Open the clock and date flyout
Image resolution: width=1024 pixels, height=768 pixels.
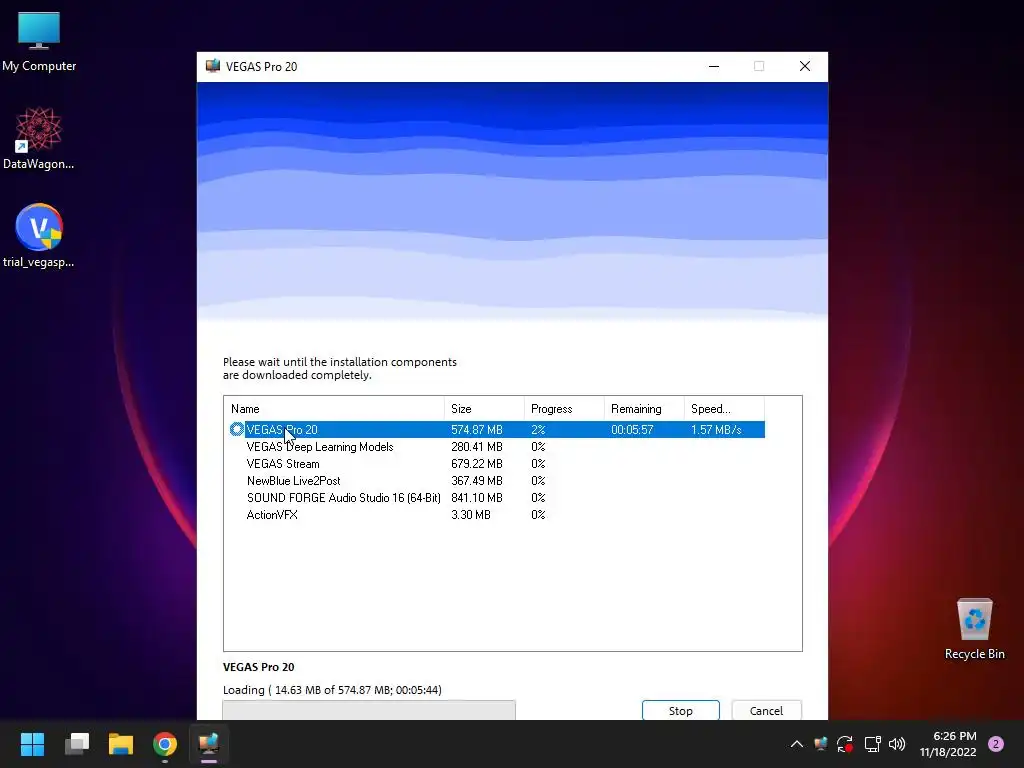[x=948, y=744]
